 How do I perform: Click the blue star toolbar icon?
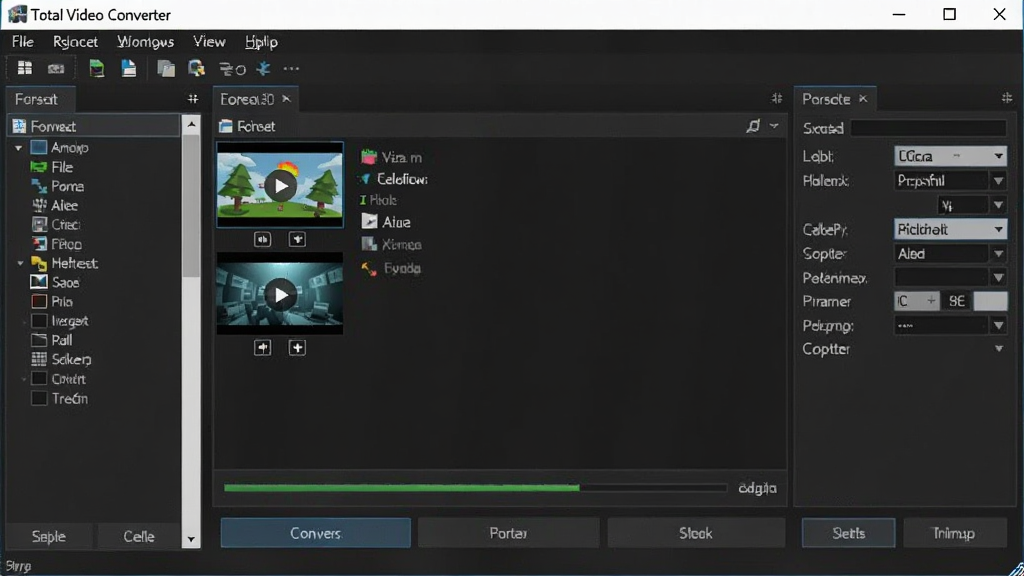[x=263, y=68]
